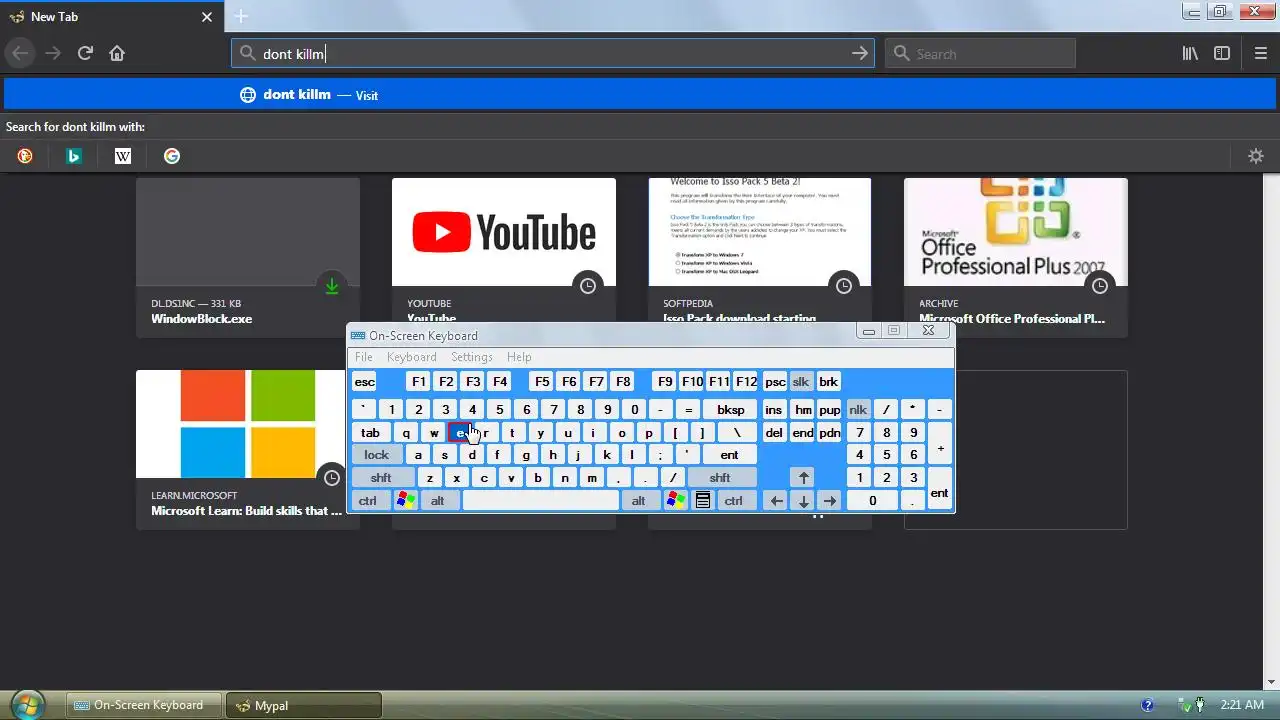Toggle the right ctrl key
Screen dimensions: 1280x720
pyautogui.click(x=734, y=501)
